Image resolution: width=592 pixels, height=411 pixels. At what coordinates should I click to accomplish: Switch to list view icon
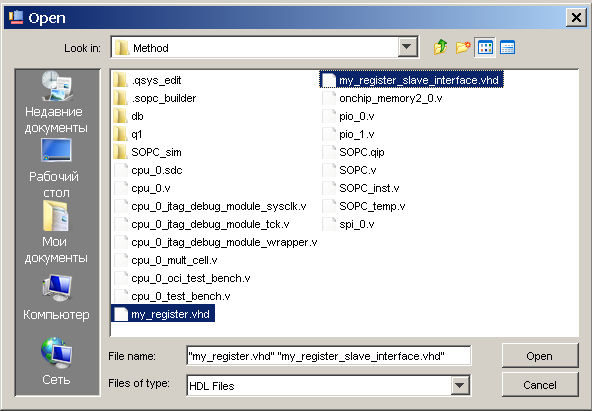[x=485, y=48]
